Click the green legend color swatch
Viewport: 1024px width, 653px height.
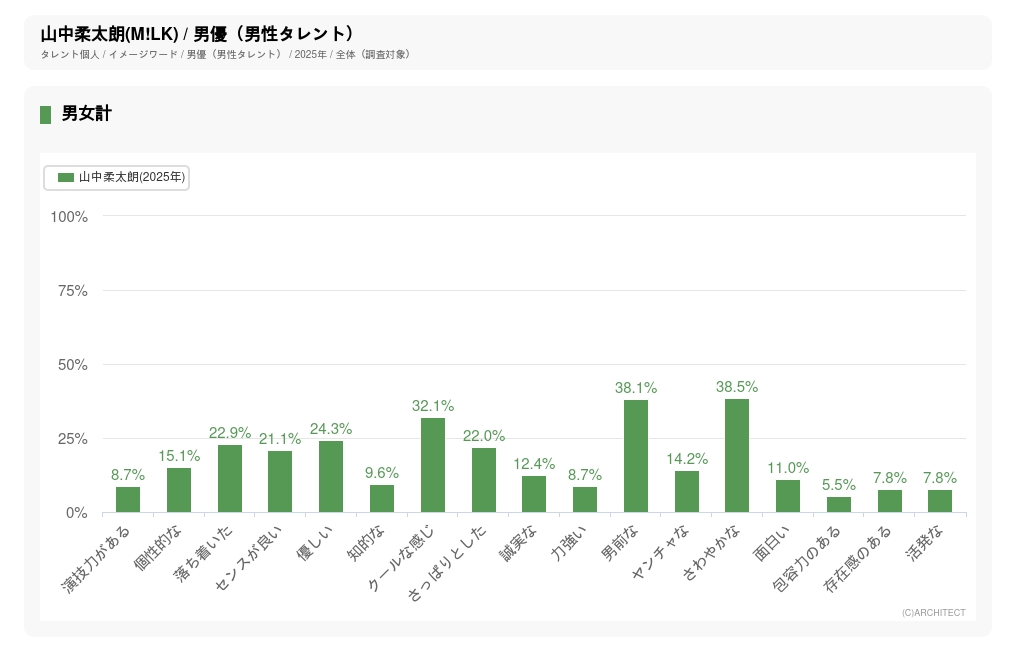[66, 177]
